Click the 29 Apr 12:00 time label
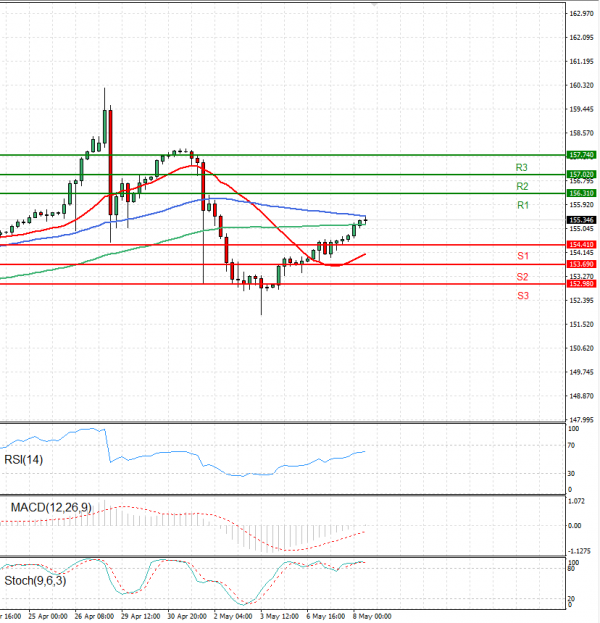 pos(141,616)
